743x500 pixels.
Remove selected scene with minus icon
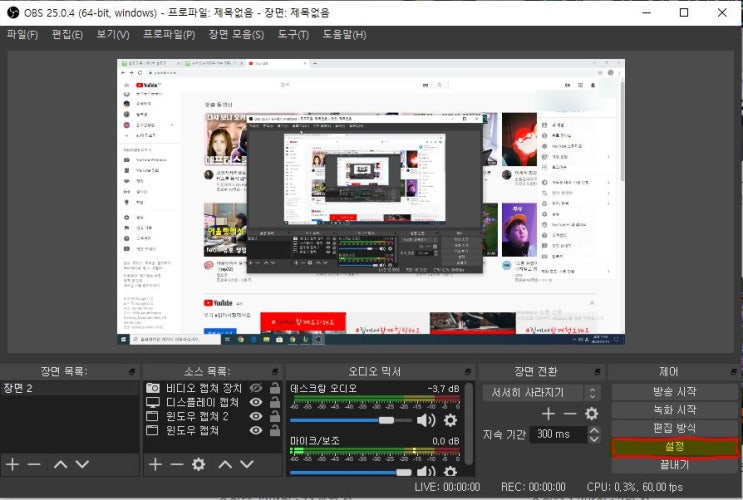34,464
